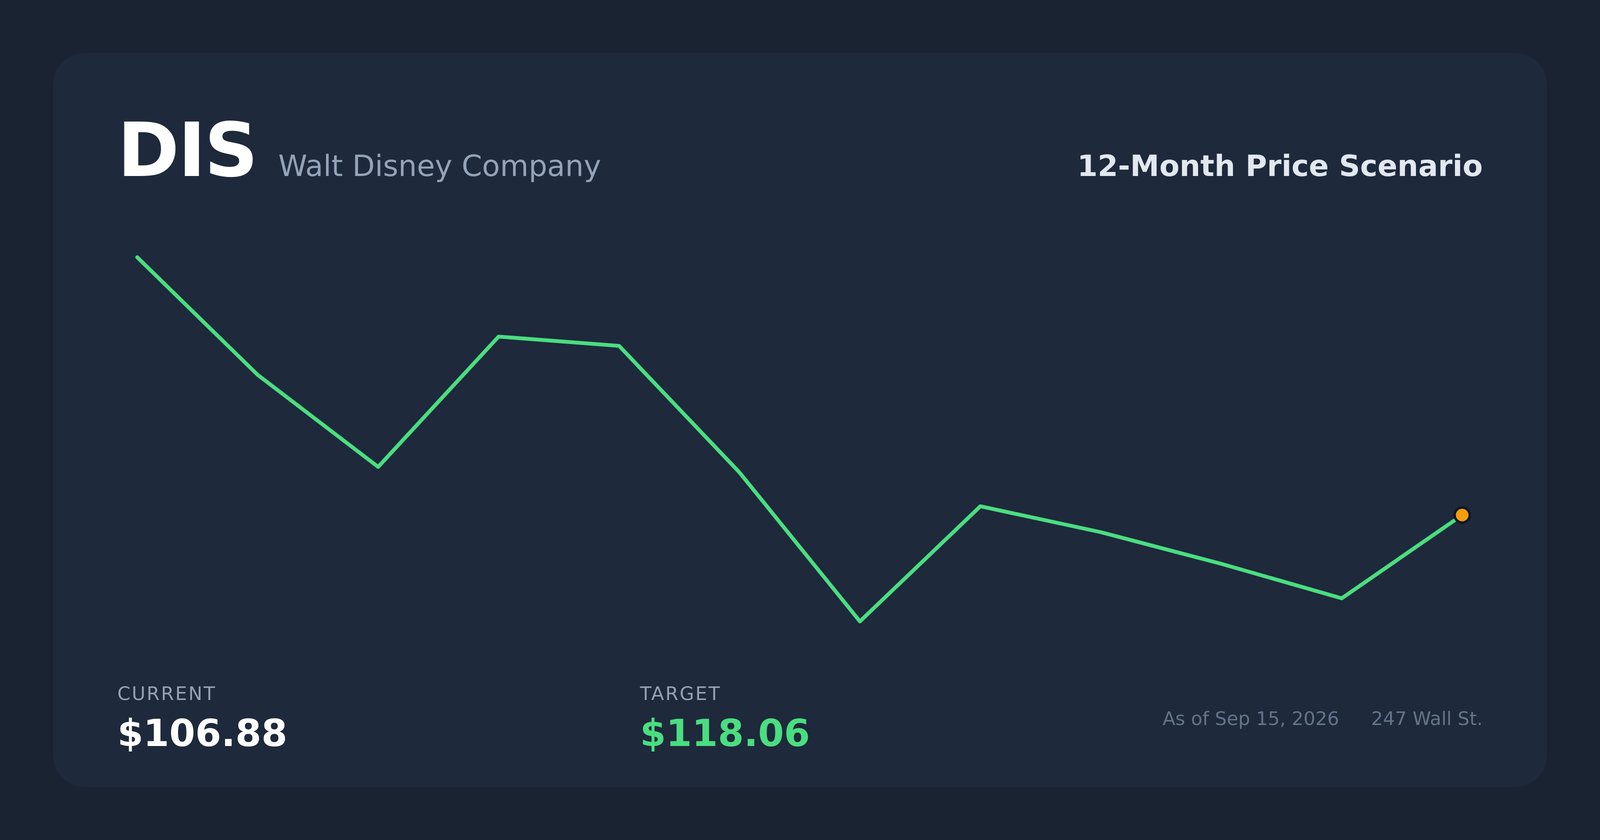Click the rebound peak right after lowest trough
This screenshot has width=1600, height=840.
pyautogui.click(x=980, y=506)
